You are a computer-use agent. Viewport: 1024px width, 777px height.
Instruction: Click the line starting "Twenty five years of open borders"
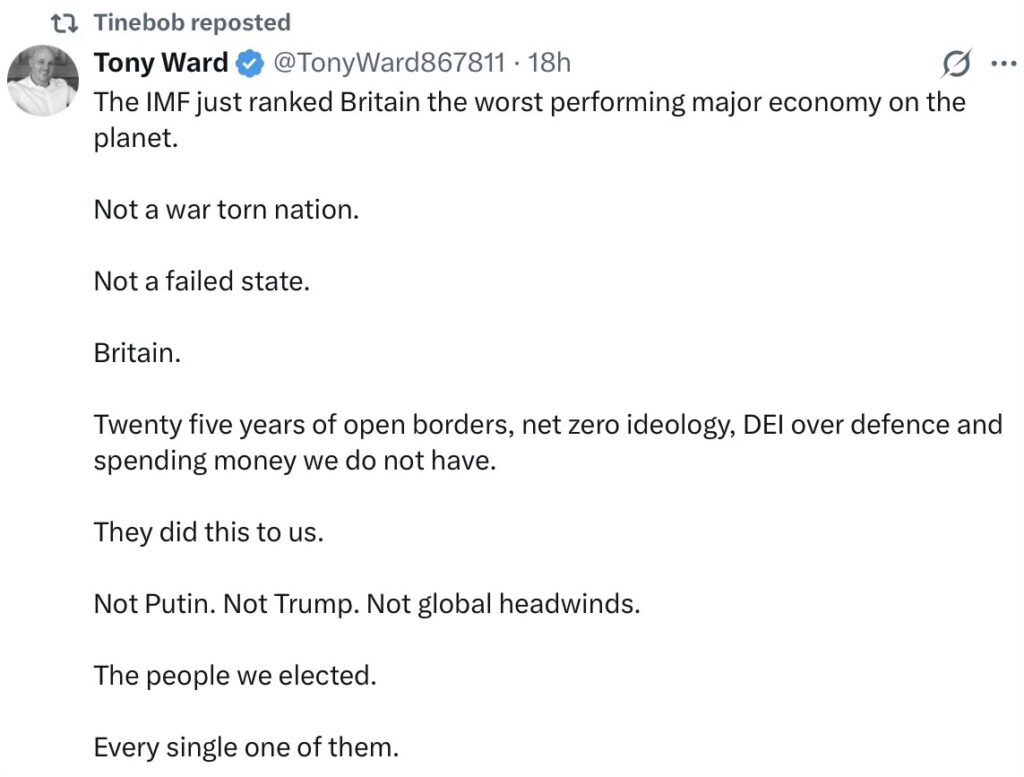547,424
